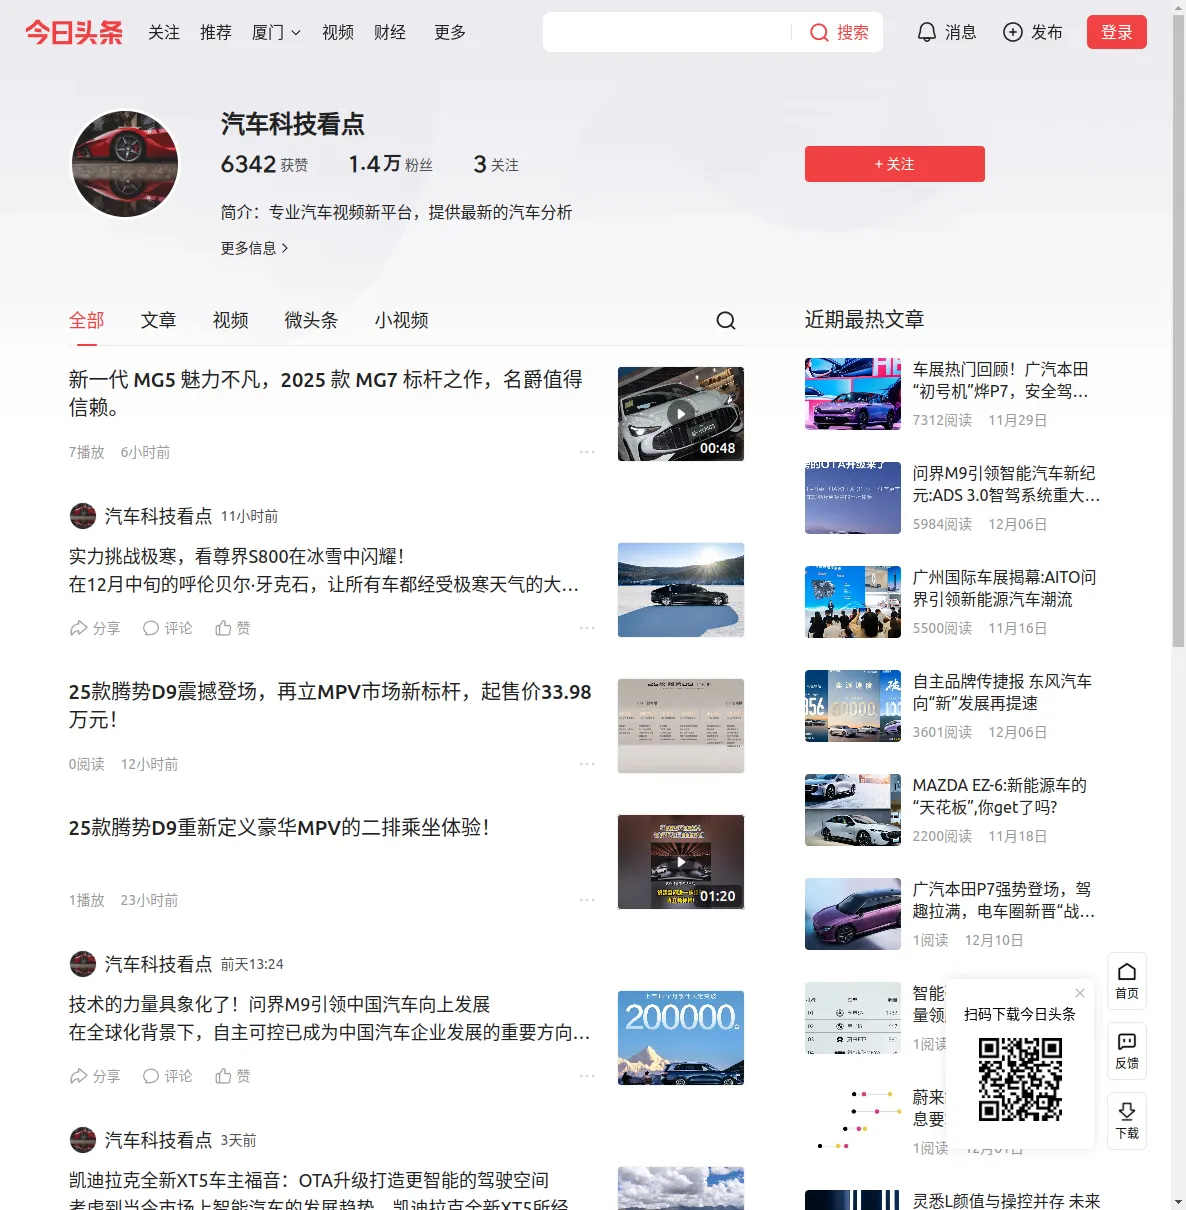
Task: Search within this author's posts
Action: coord(726,320)
